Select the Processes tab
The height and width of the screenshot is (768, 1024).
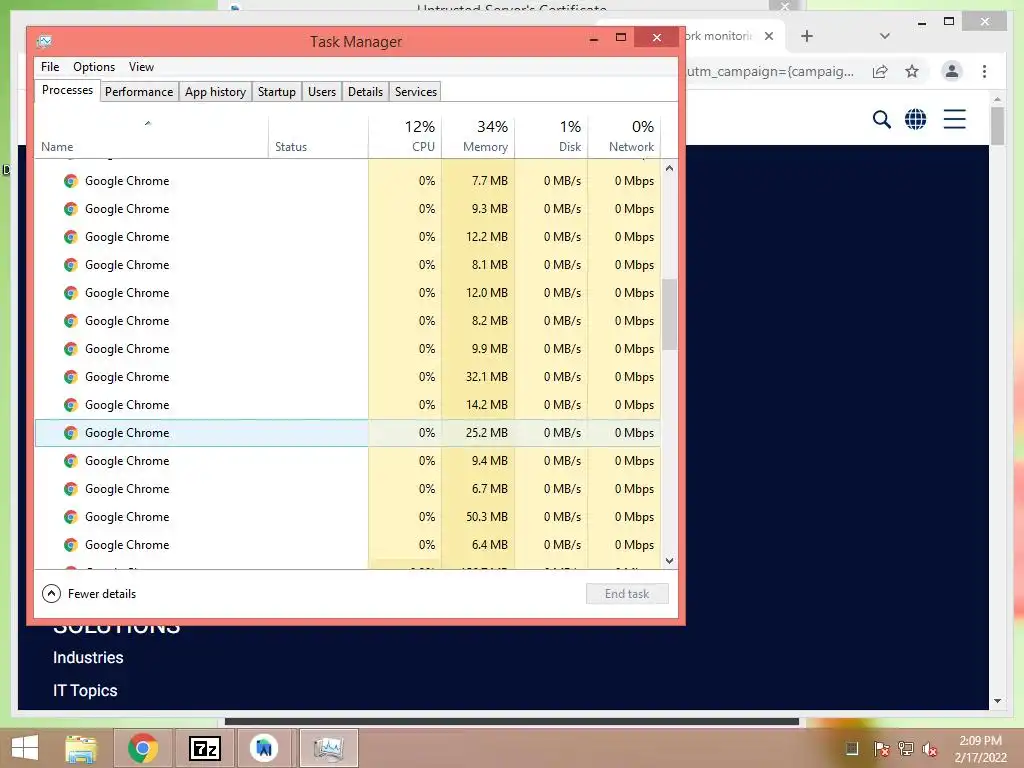point(67,90)
